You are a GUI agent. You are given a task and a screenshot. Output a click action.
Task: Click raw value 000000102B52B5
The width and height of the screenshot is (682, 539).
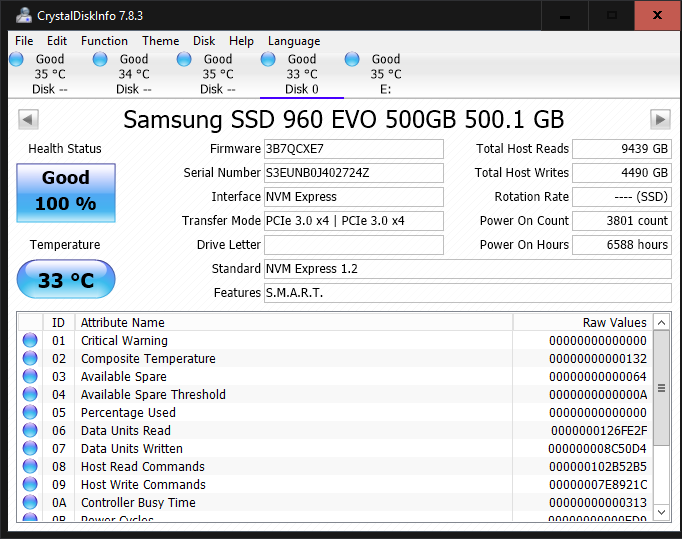pyautogui.click(x=598, y=467)
